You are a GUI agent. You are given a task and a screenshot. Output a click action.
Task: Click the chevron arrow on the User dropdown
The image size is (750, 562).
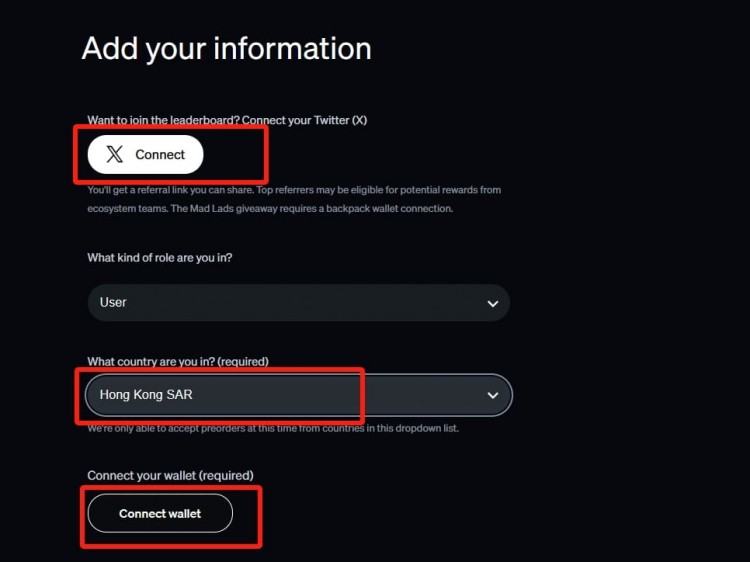[x=492, y=303]
